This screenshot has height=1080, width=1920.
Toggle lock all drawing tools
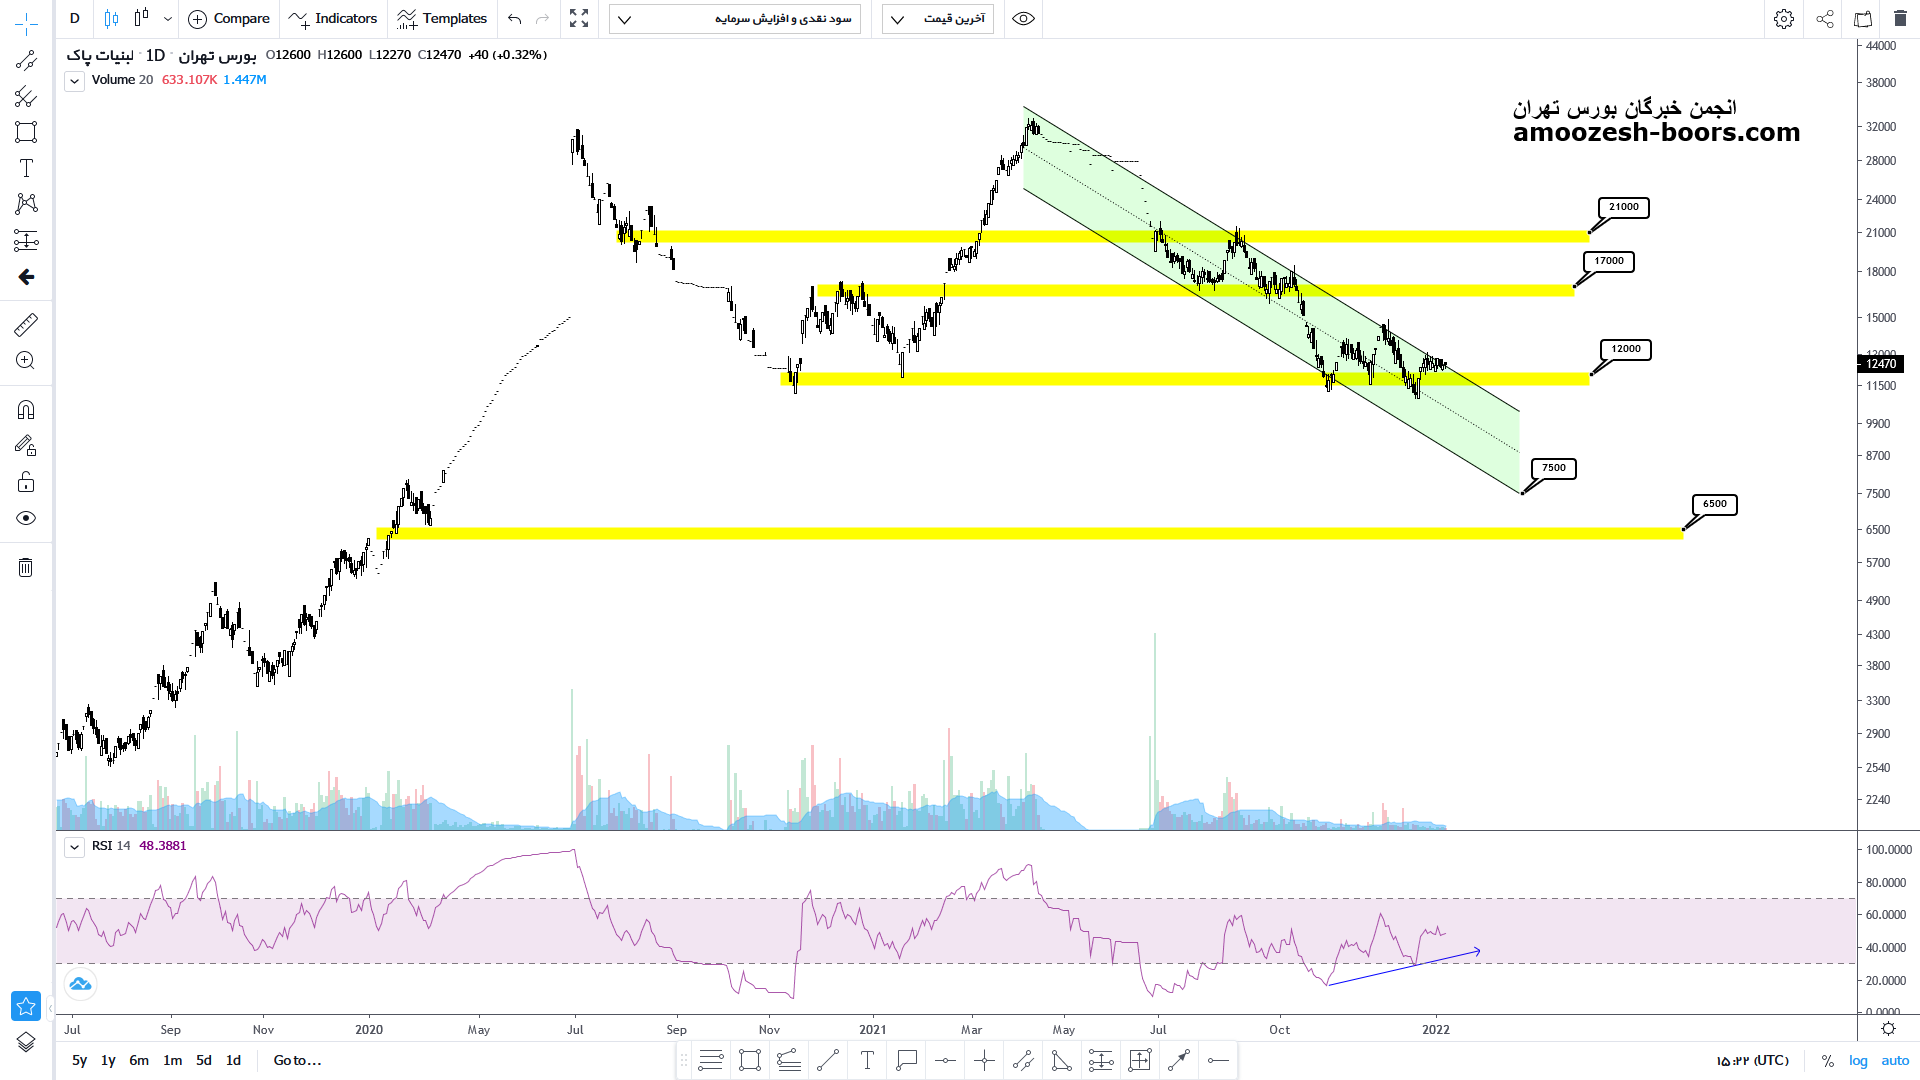(x=26, y=483)
